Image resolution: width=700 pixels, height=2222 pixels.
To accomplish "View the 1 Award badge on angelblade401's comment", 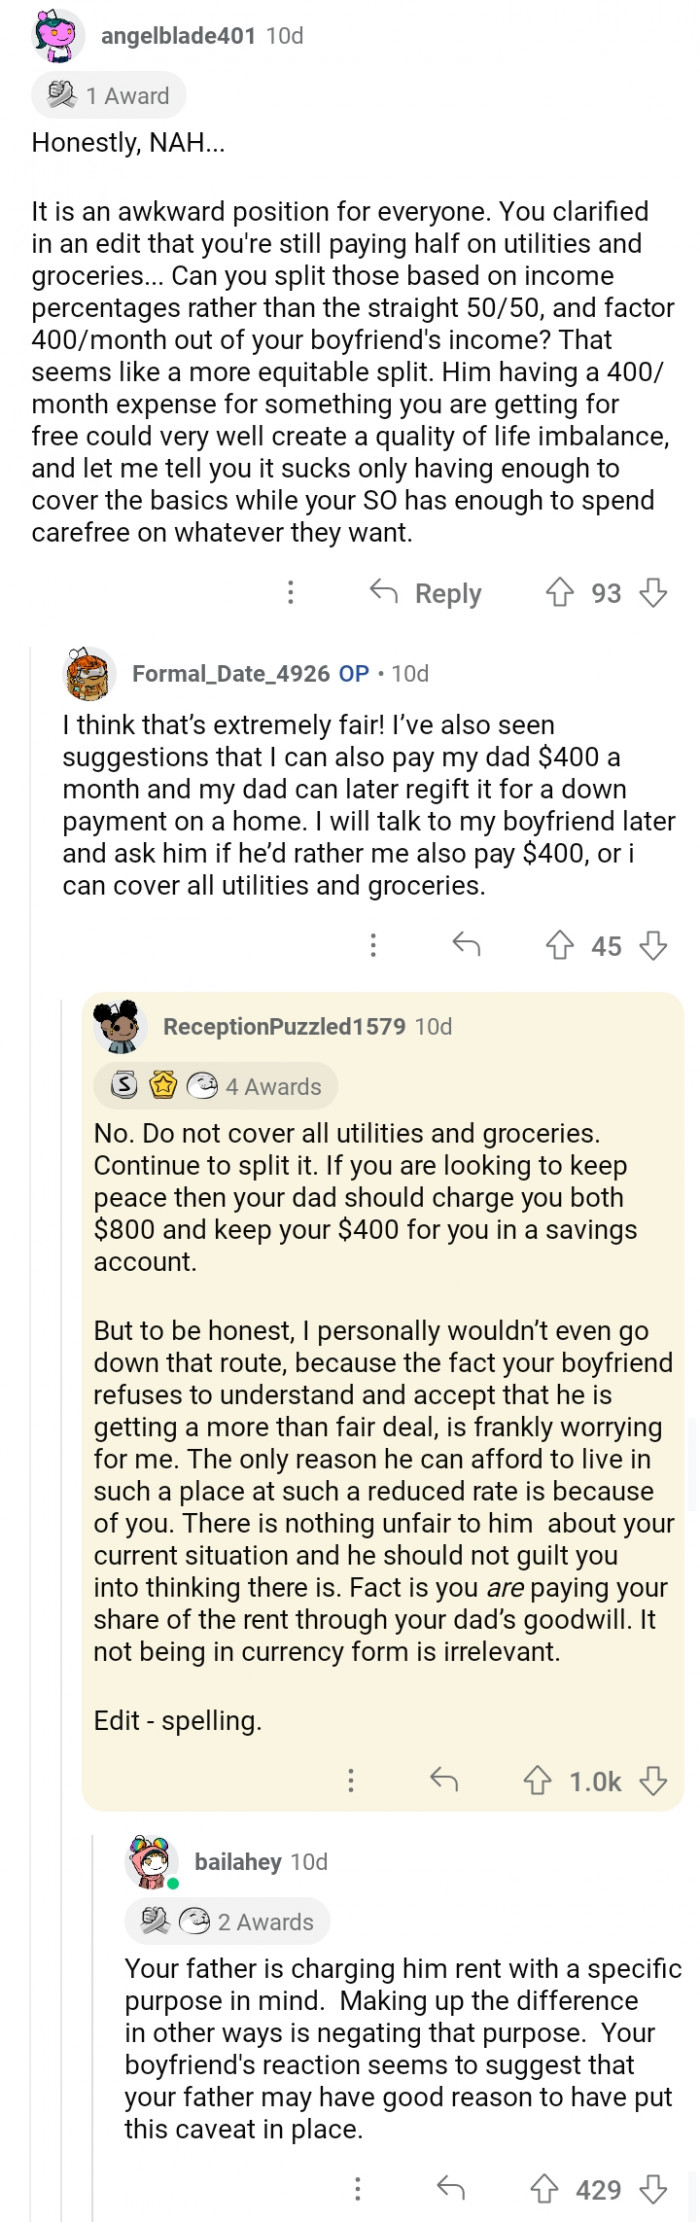I will tap(109, 96).
